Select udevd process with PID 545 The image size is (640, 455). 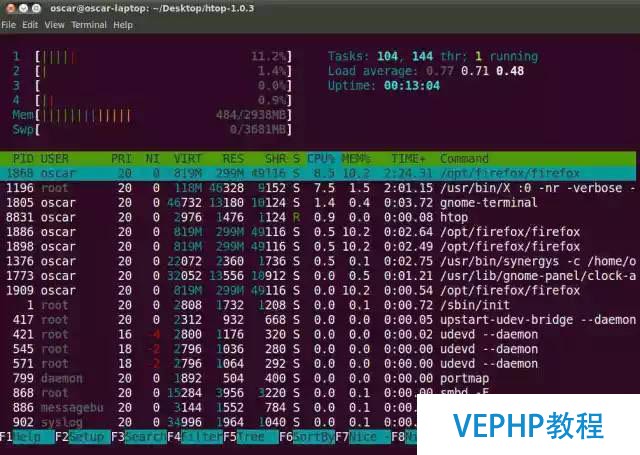pyautogui.click(x=318, y=349)
